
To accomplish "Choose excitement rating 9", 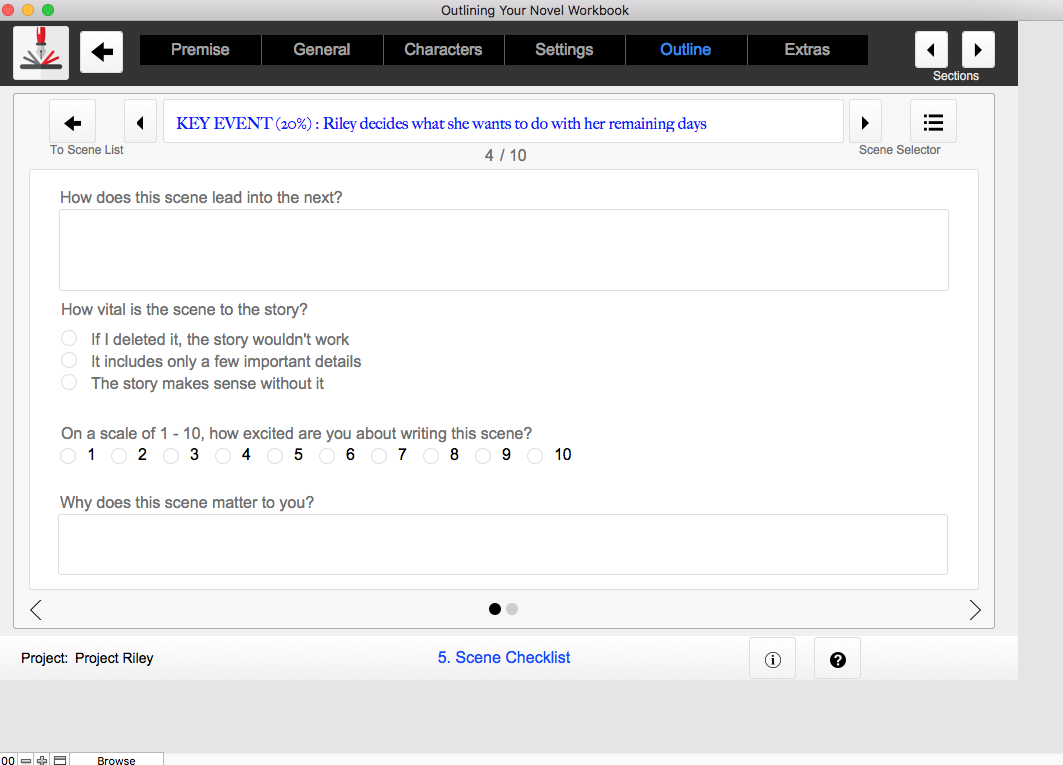I will tap(483, 456).
